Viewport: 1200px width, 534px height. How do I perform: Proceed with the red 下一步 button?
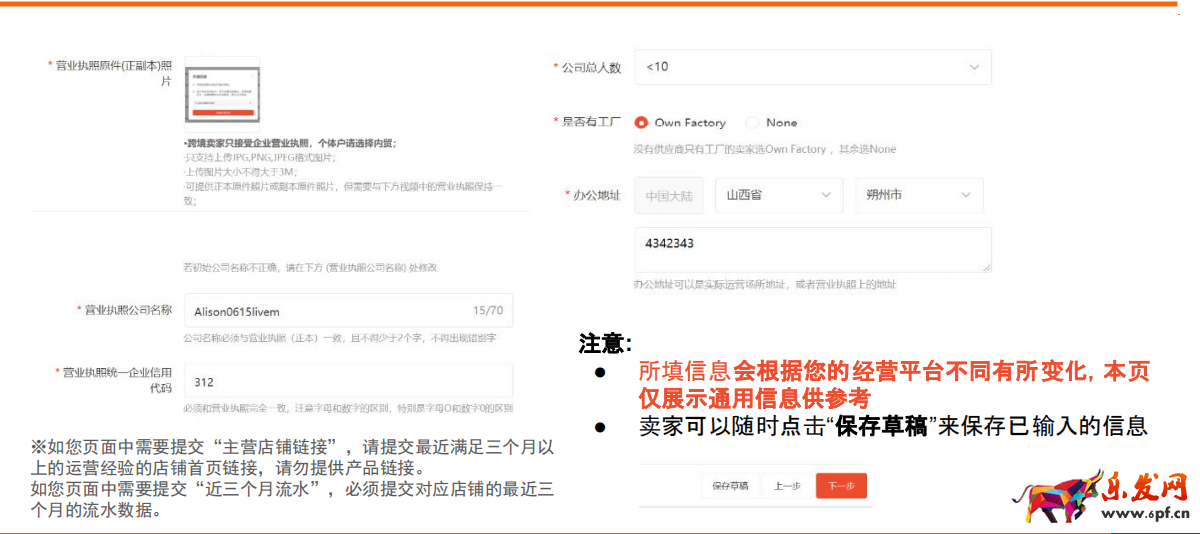click(x=841, y=486)
